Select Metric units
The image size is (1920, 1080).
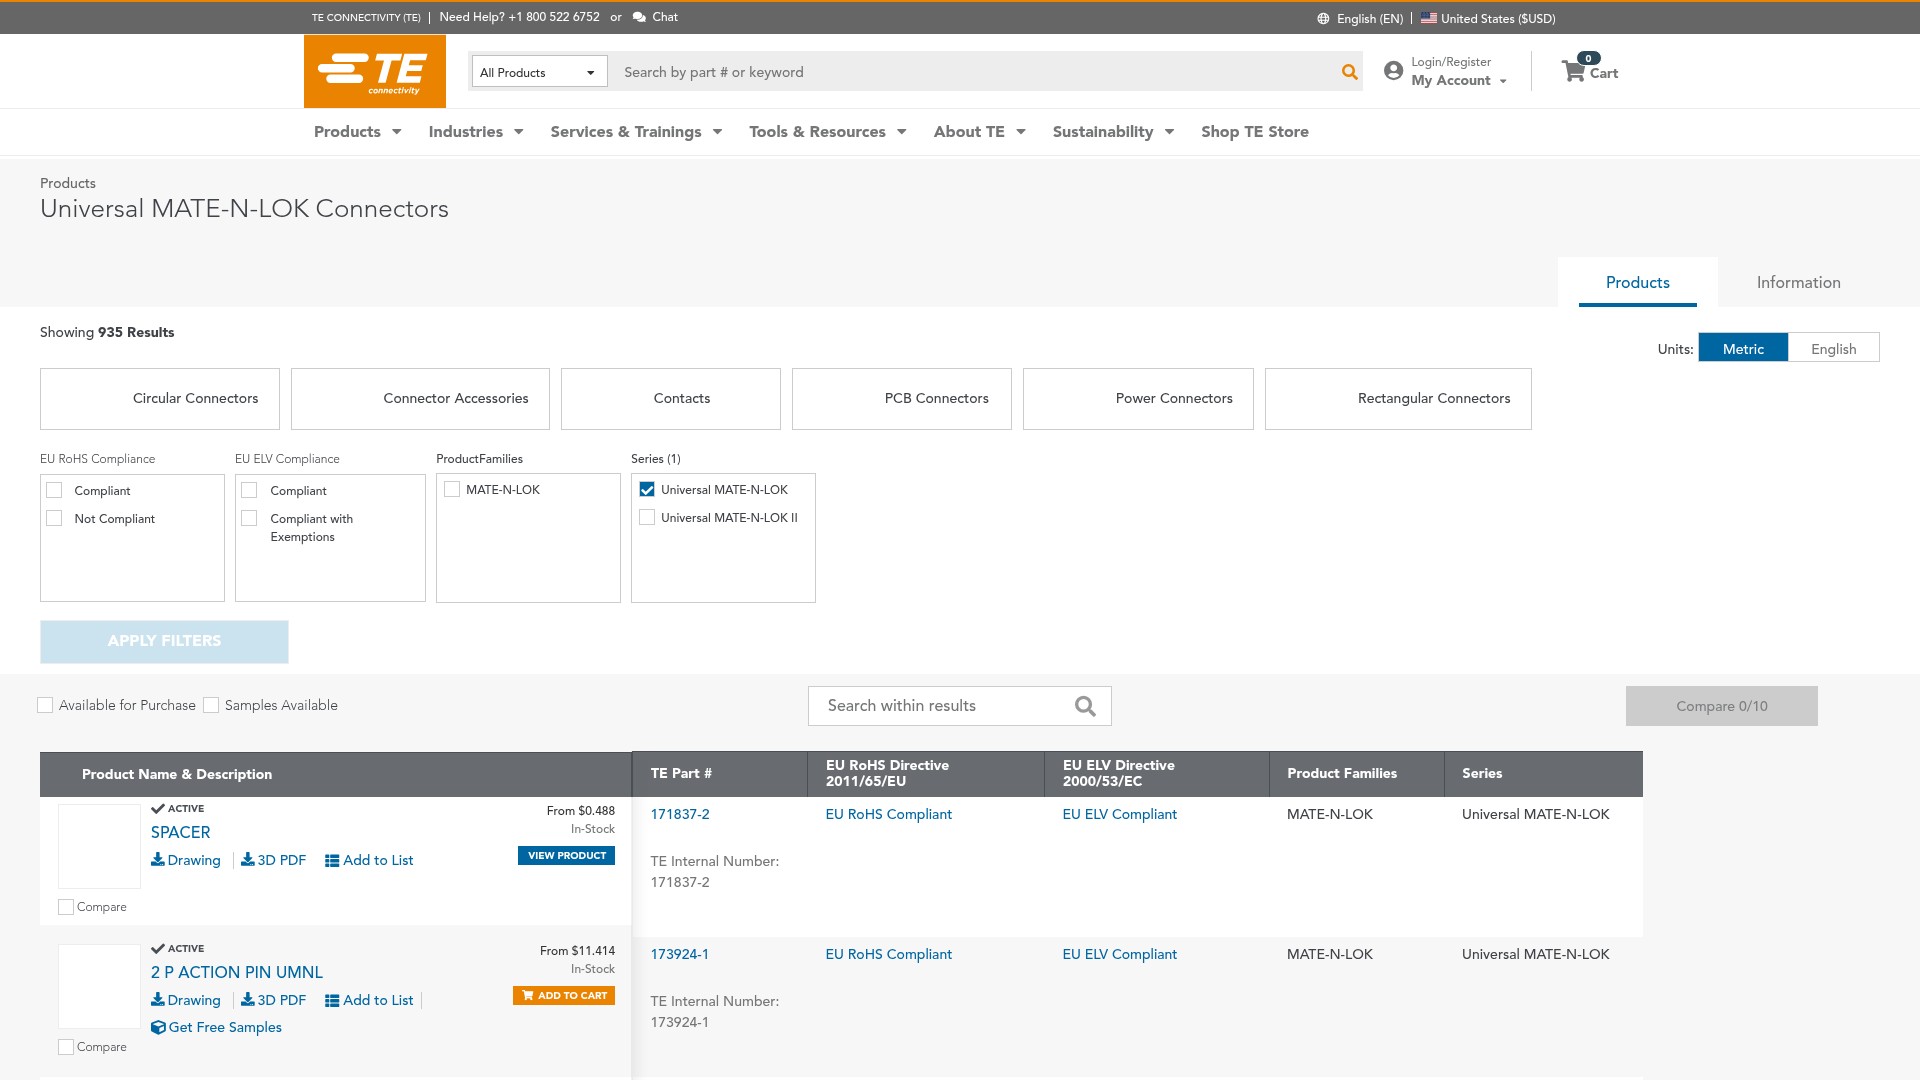pyautogui.click(x=1743, y=348)
